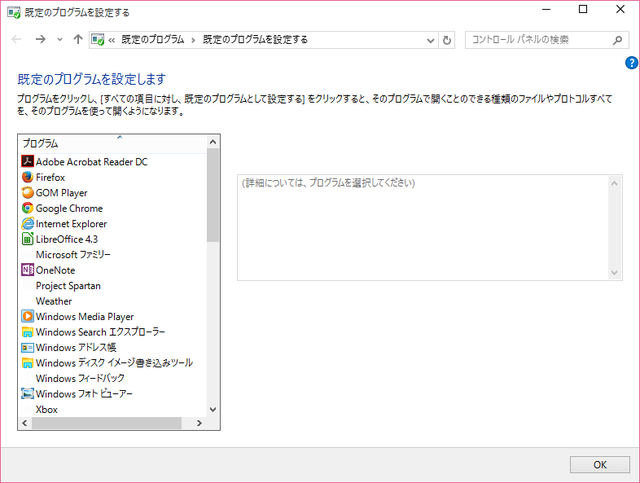Click program list scroll right arrow
Screen dimensions: 640x483
tap(199, 423)
